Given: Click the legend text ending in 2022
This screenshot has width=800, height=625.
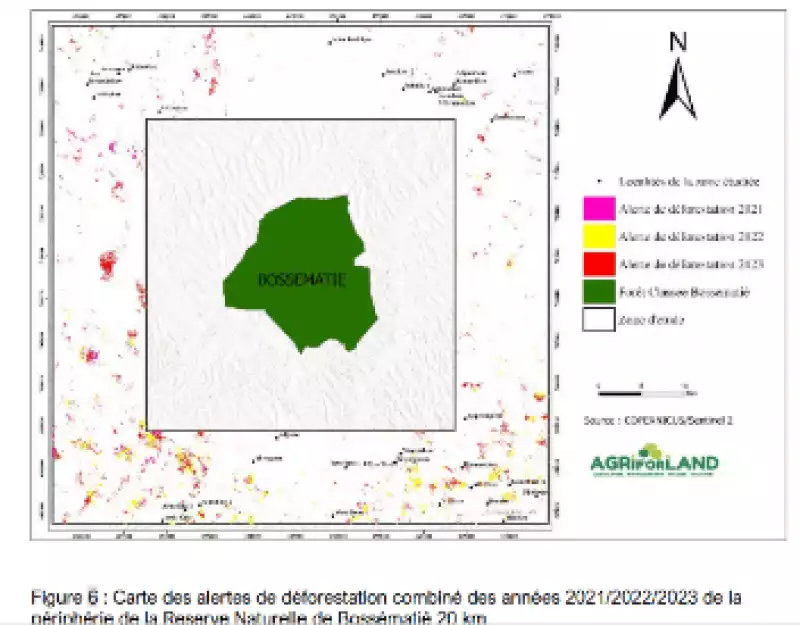Looking at the screenshot, I should tap(691, 237).
